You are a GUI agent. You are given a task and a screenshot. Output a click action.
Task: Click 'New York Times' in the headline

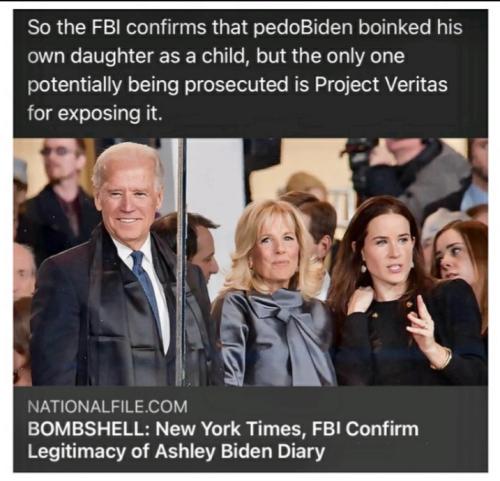pos(228,429)
